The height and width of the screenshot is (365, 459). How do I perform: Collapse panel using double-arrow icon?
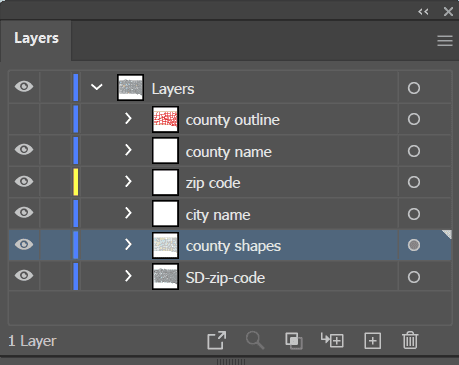point(423,12)
